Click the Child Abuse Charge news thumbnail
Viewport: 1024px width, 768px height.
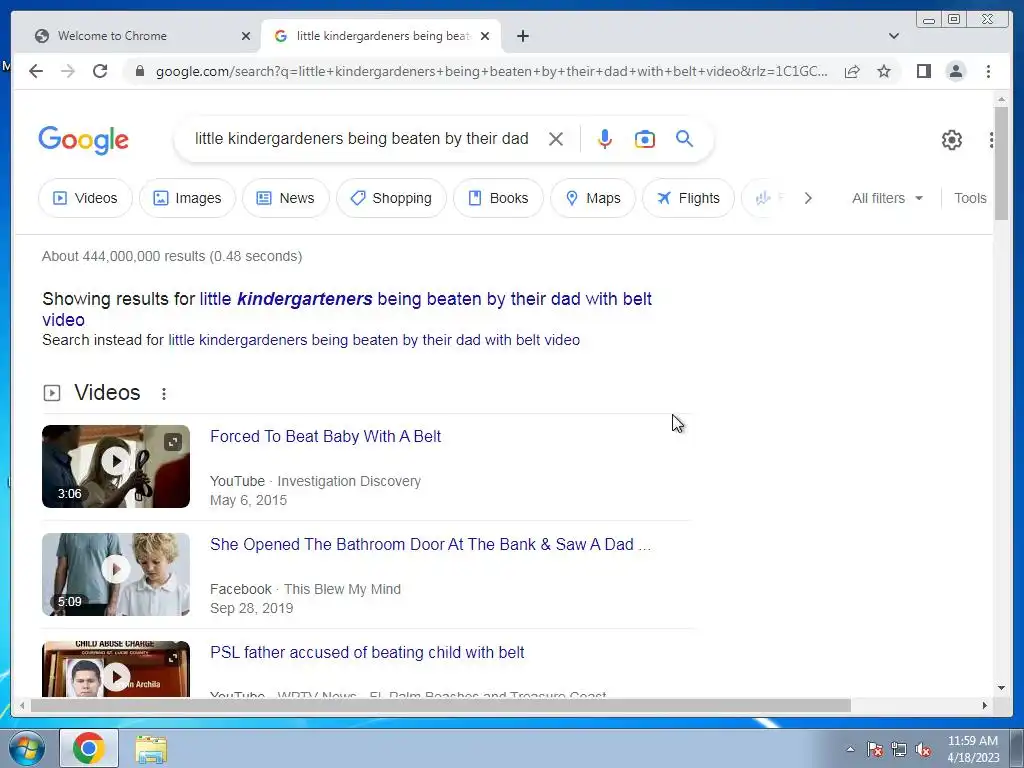pos(116,669)
